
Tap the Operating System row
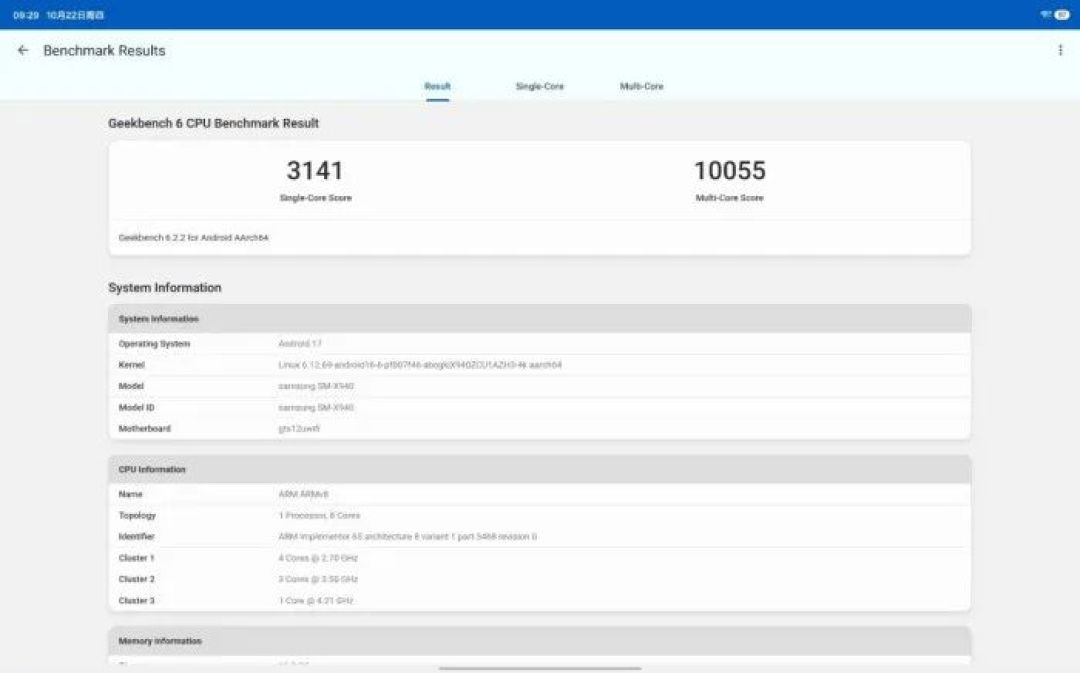coord(539,344)
